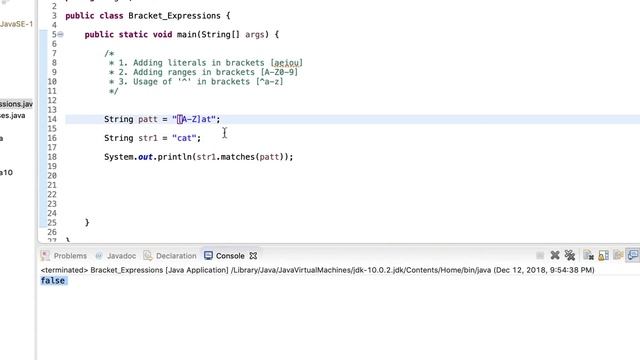
Task: Click line number 14 in the gutter
Action: pos(52,119)
